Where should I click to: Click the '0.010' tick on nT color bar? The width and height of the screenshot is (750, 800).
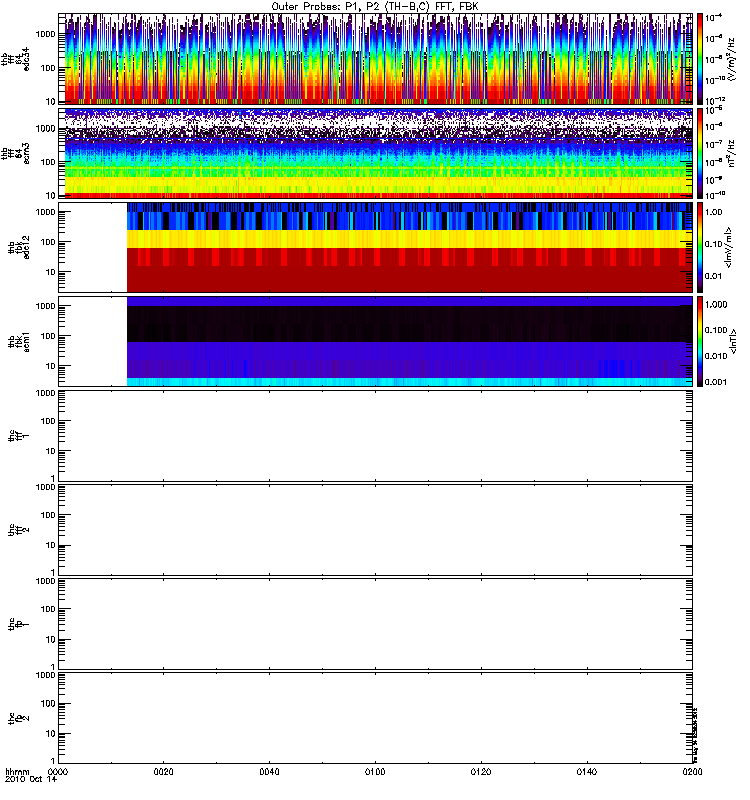[716, 356]
